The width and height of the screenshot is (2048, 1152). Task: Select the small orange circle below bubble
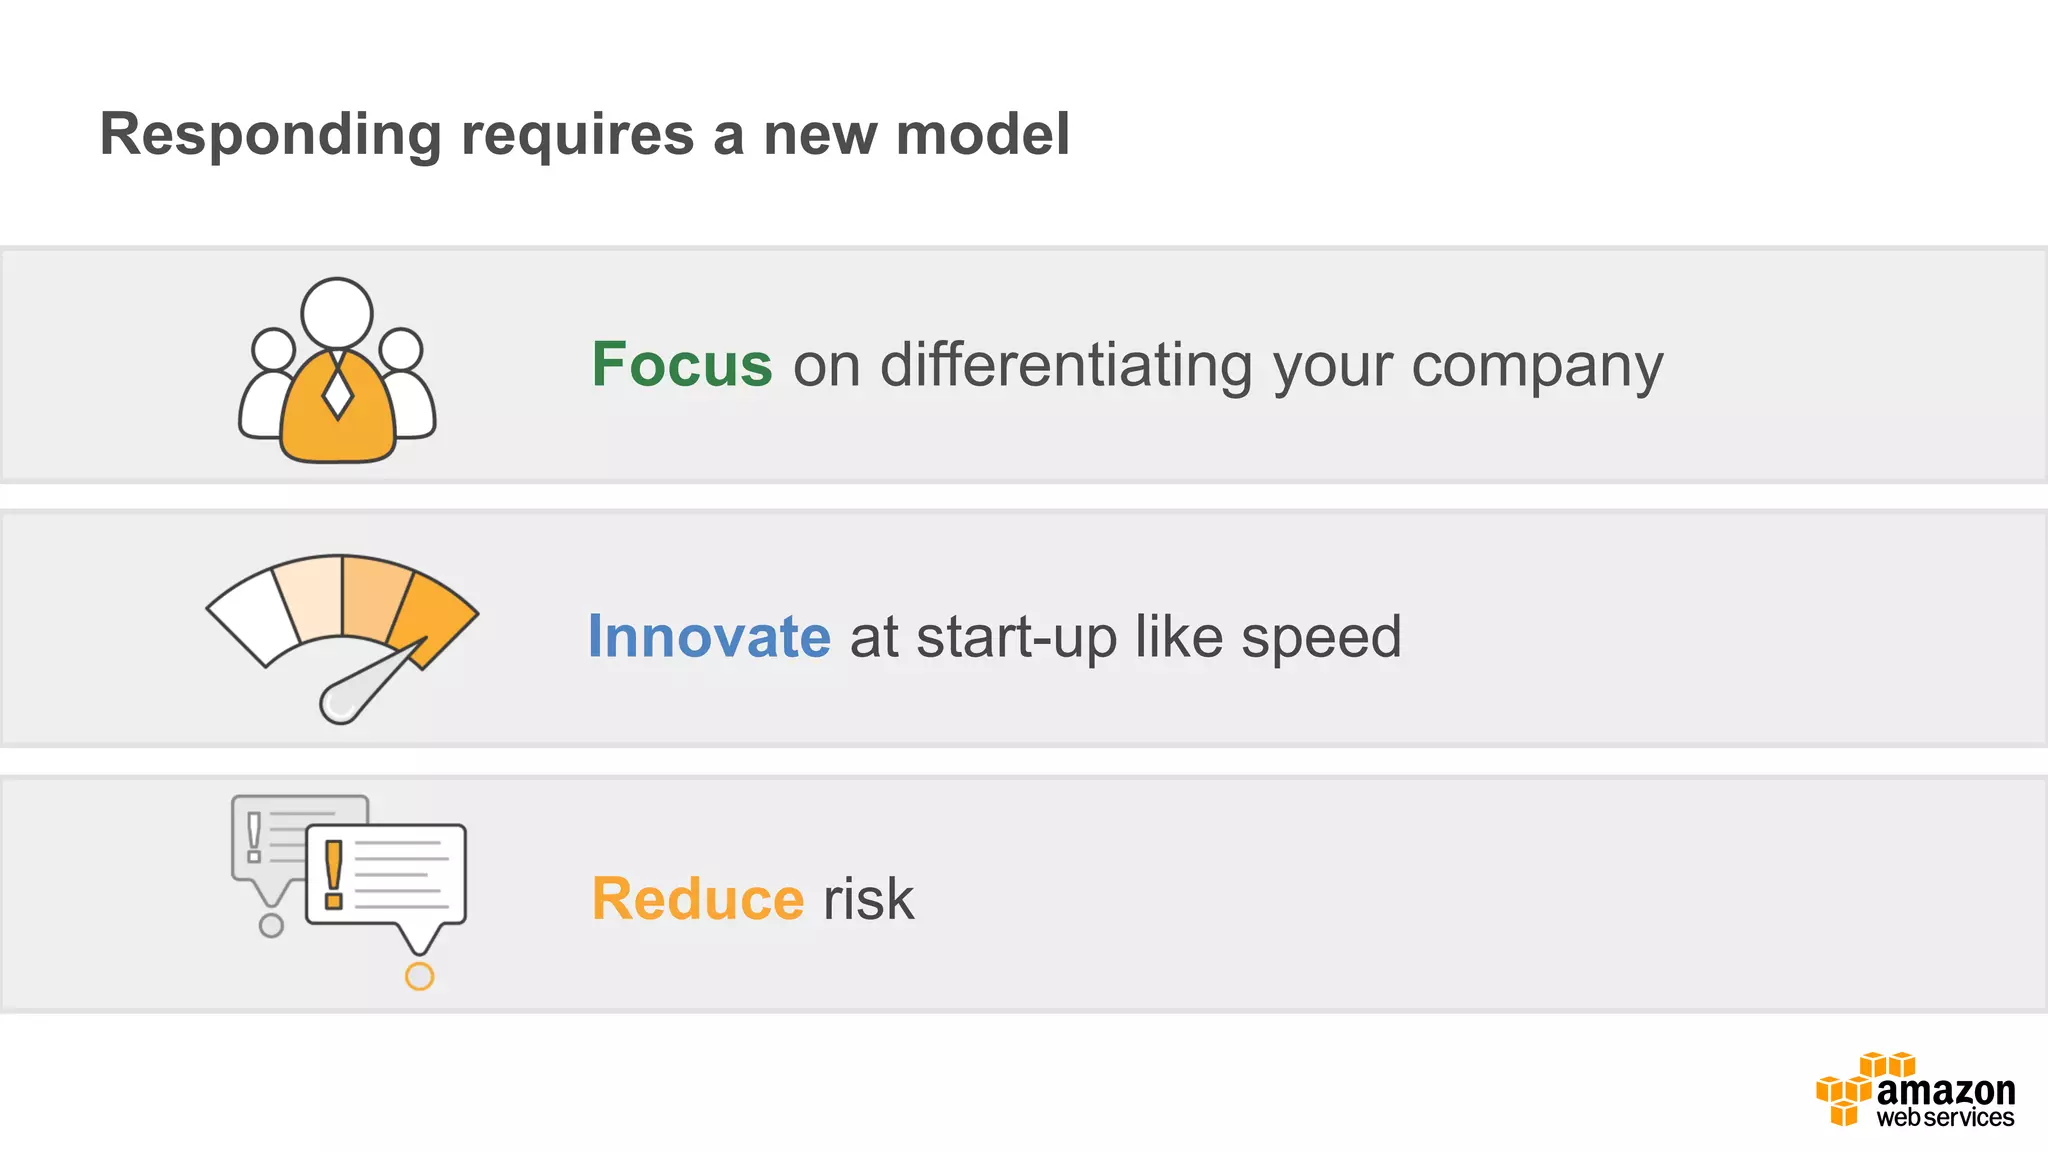click(x=419, y=976)
